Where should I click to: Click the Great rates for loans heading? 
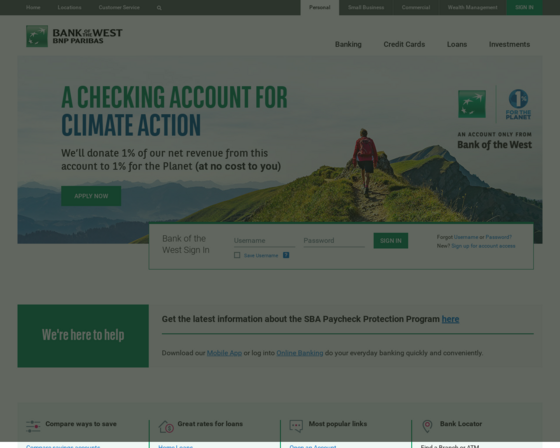[210, 424]
